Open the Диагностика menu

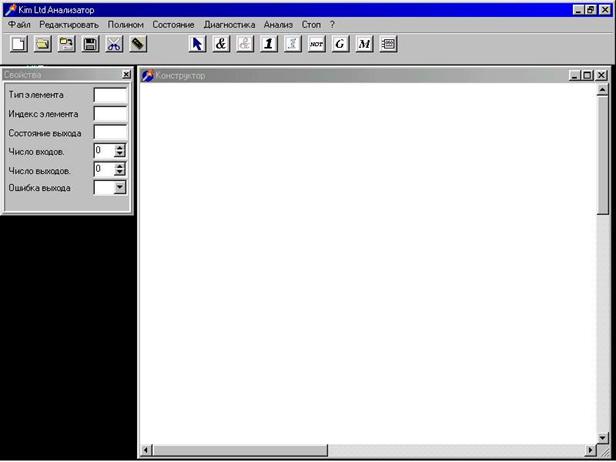(x=229, y=24)
